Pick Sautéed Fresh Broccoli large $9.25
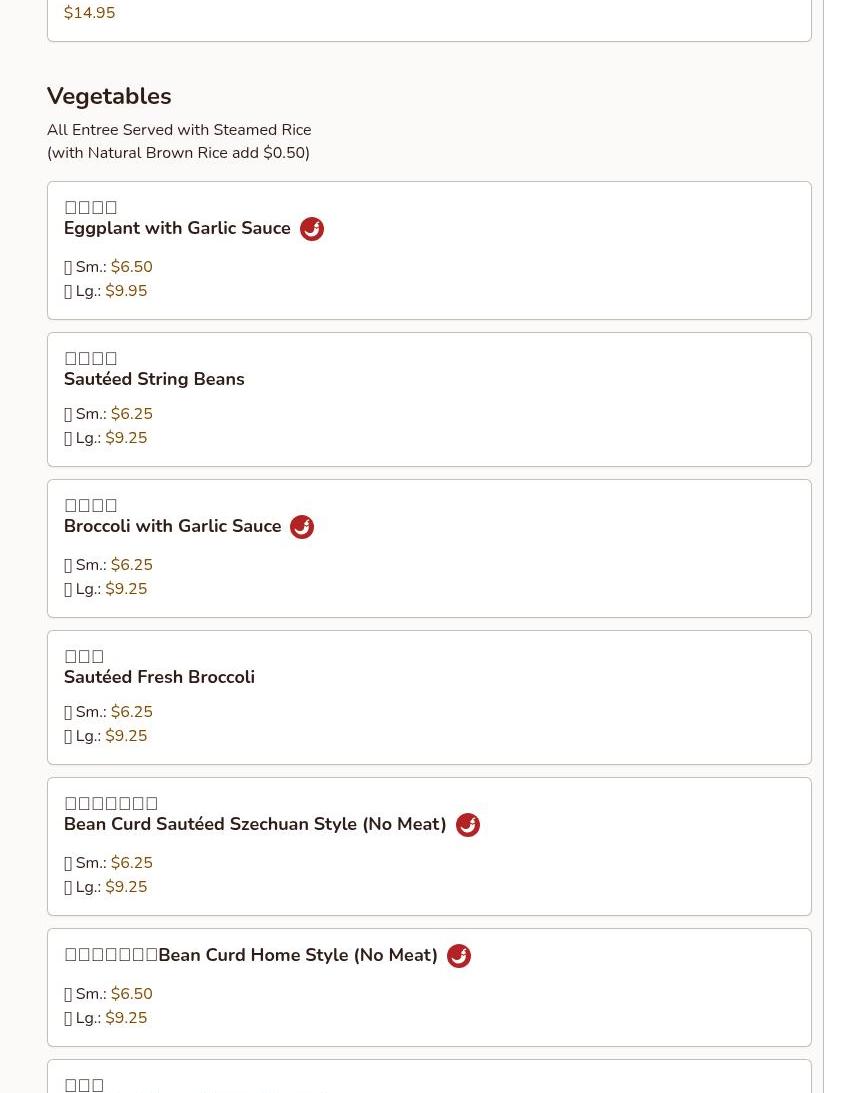 click(126, 736)
